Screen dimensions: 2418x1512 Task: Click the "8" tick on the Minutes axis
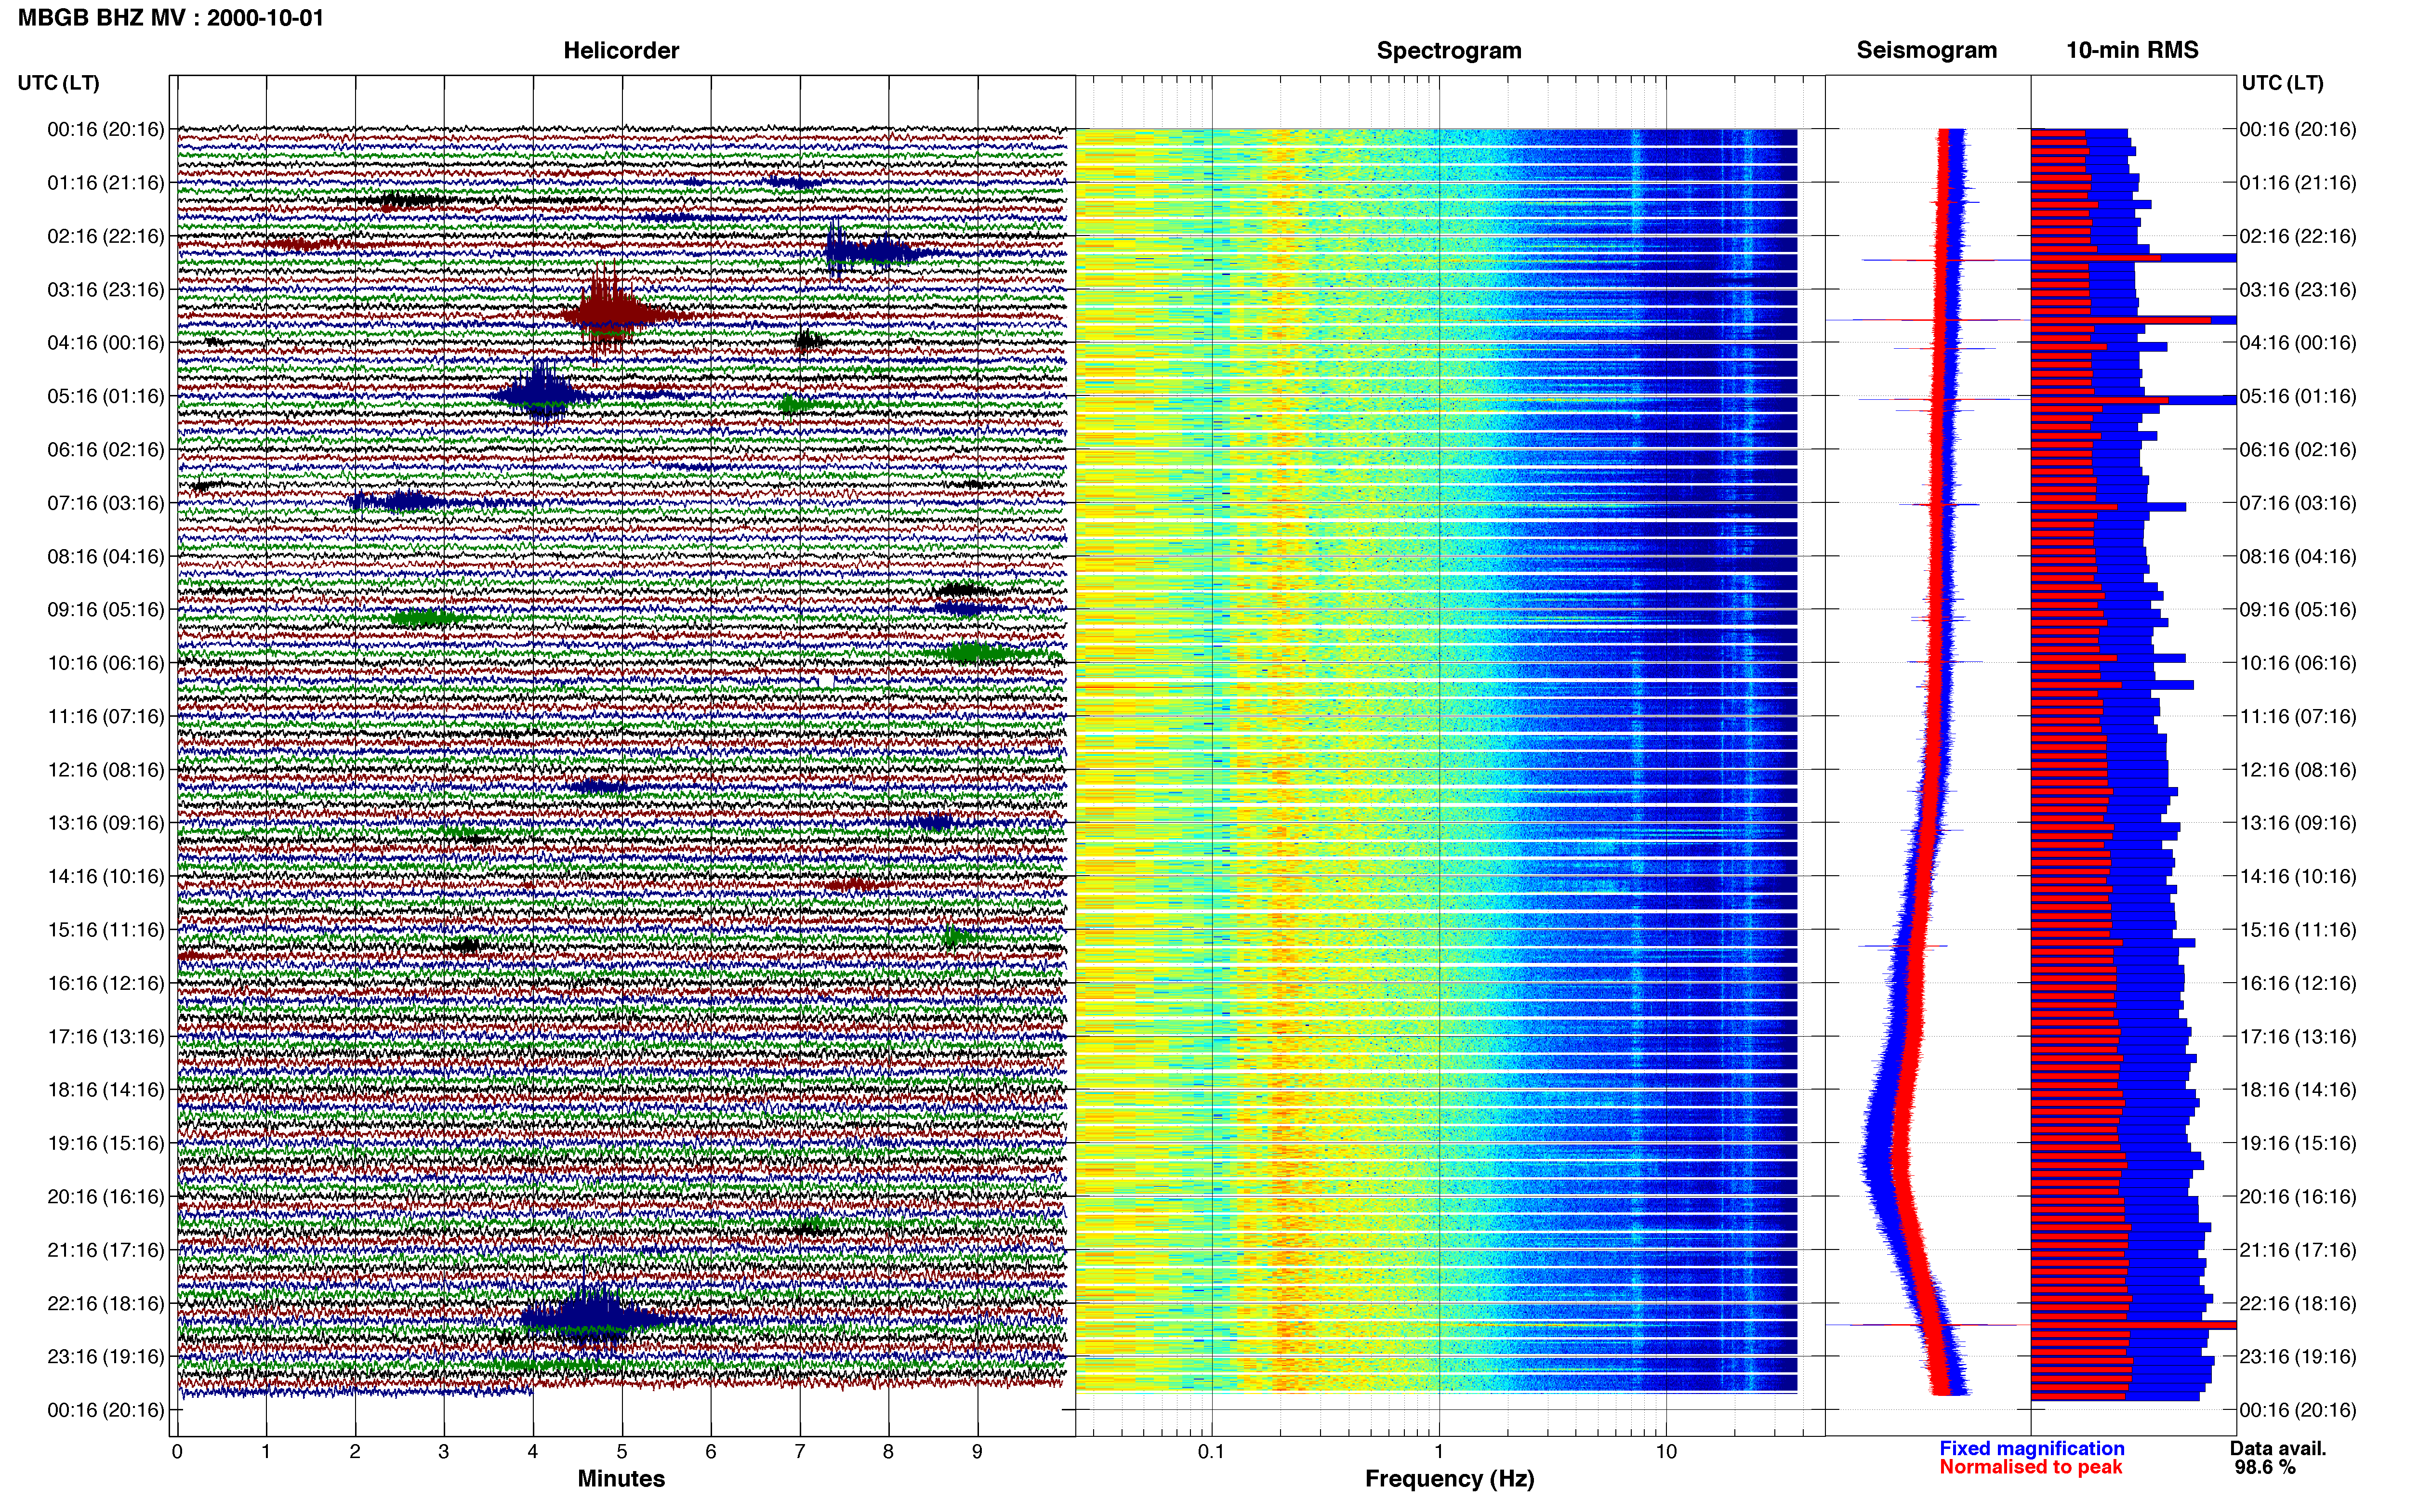pos(889,1451)
